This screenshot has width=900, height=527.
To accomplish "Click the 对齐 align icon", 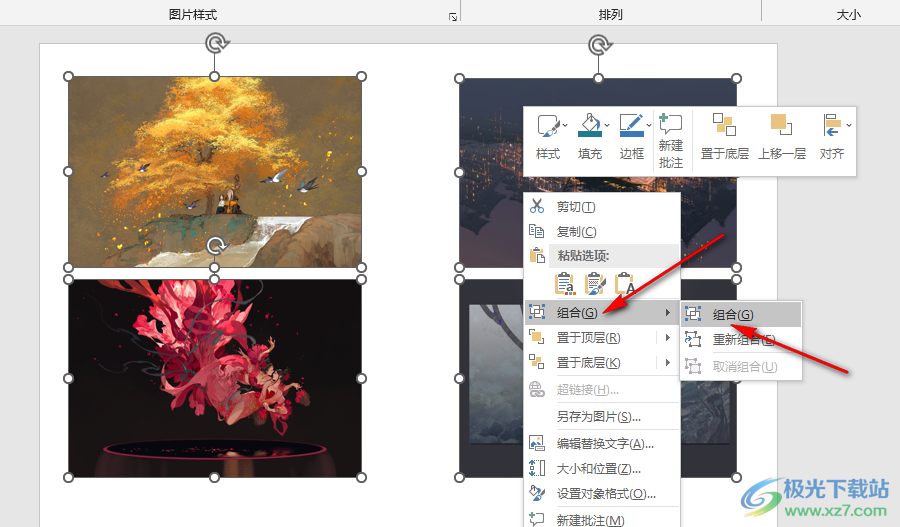I will pyautogui.click(x=832, y=125).
